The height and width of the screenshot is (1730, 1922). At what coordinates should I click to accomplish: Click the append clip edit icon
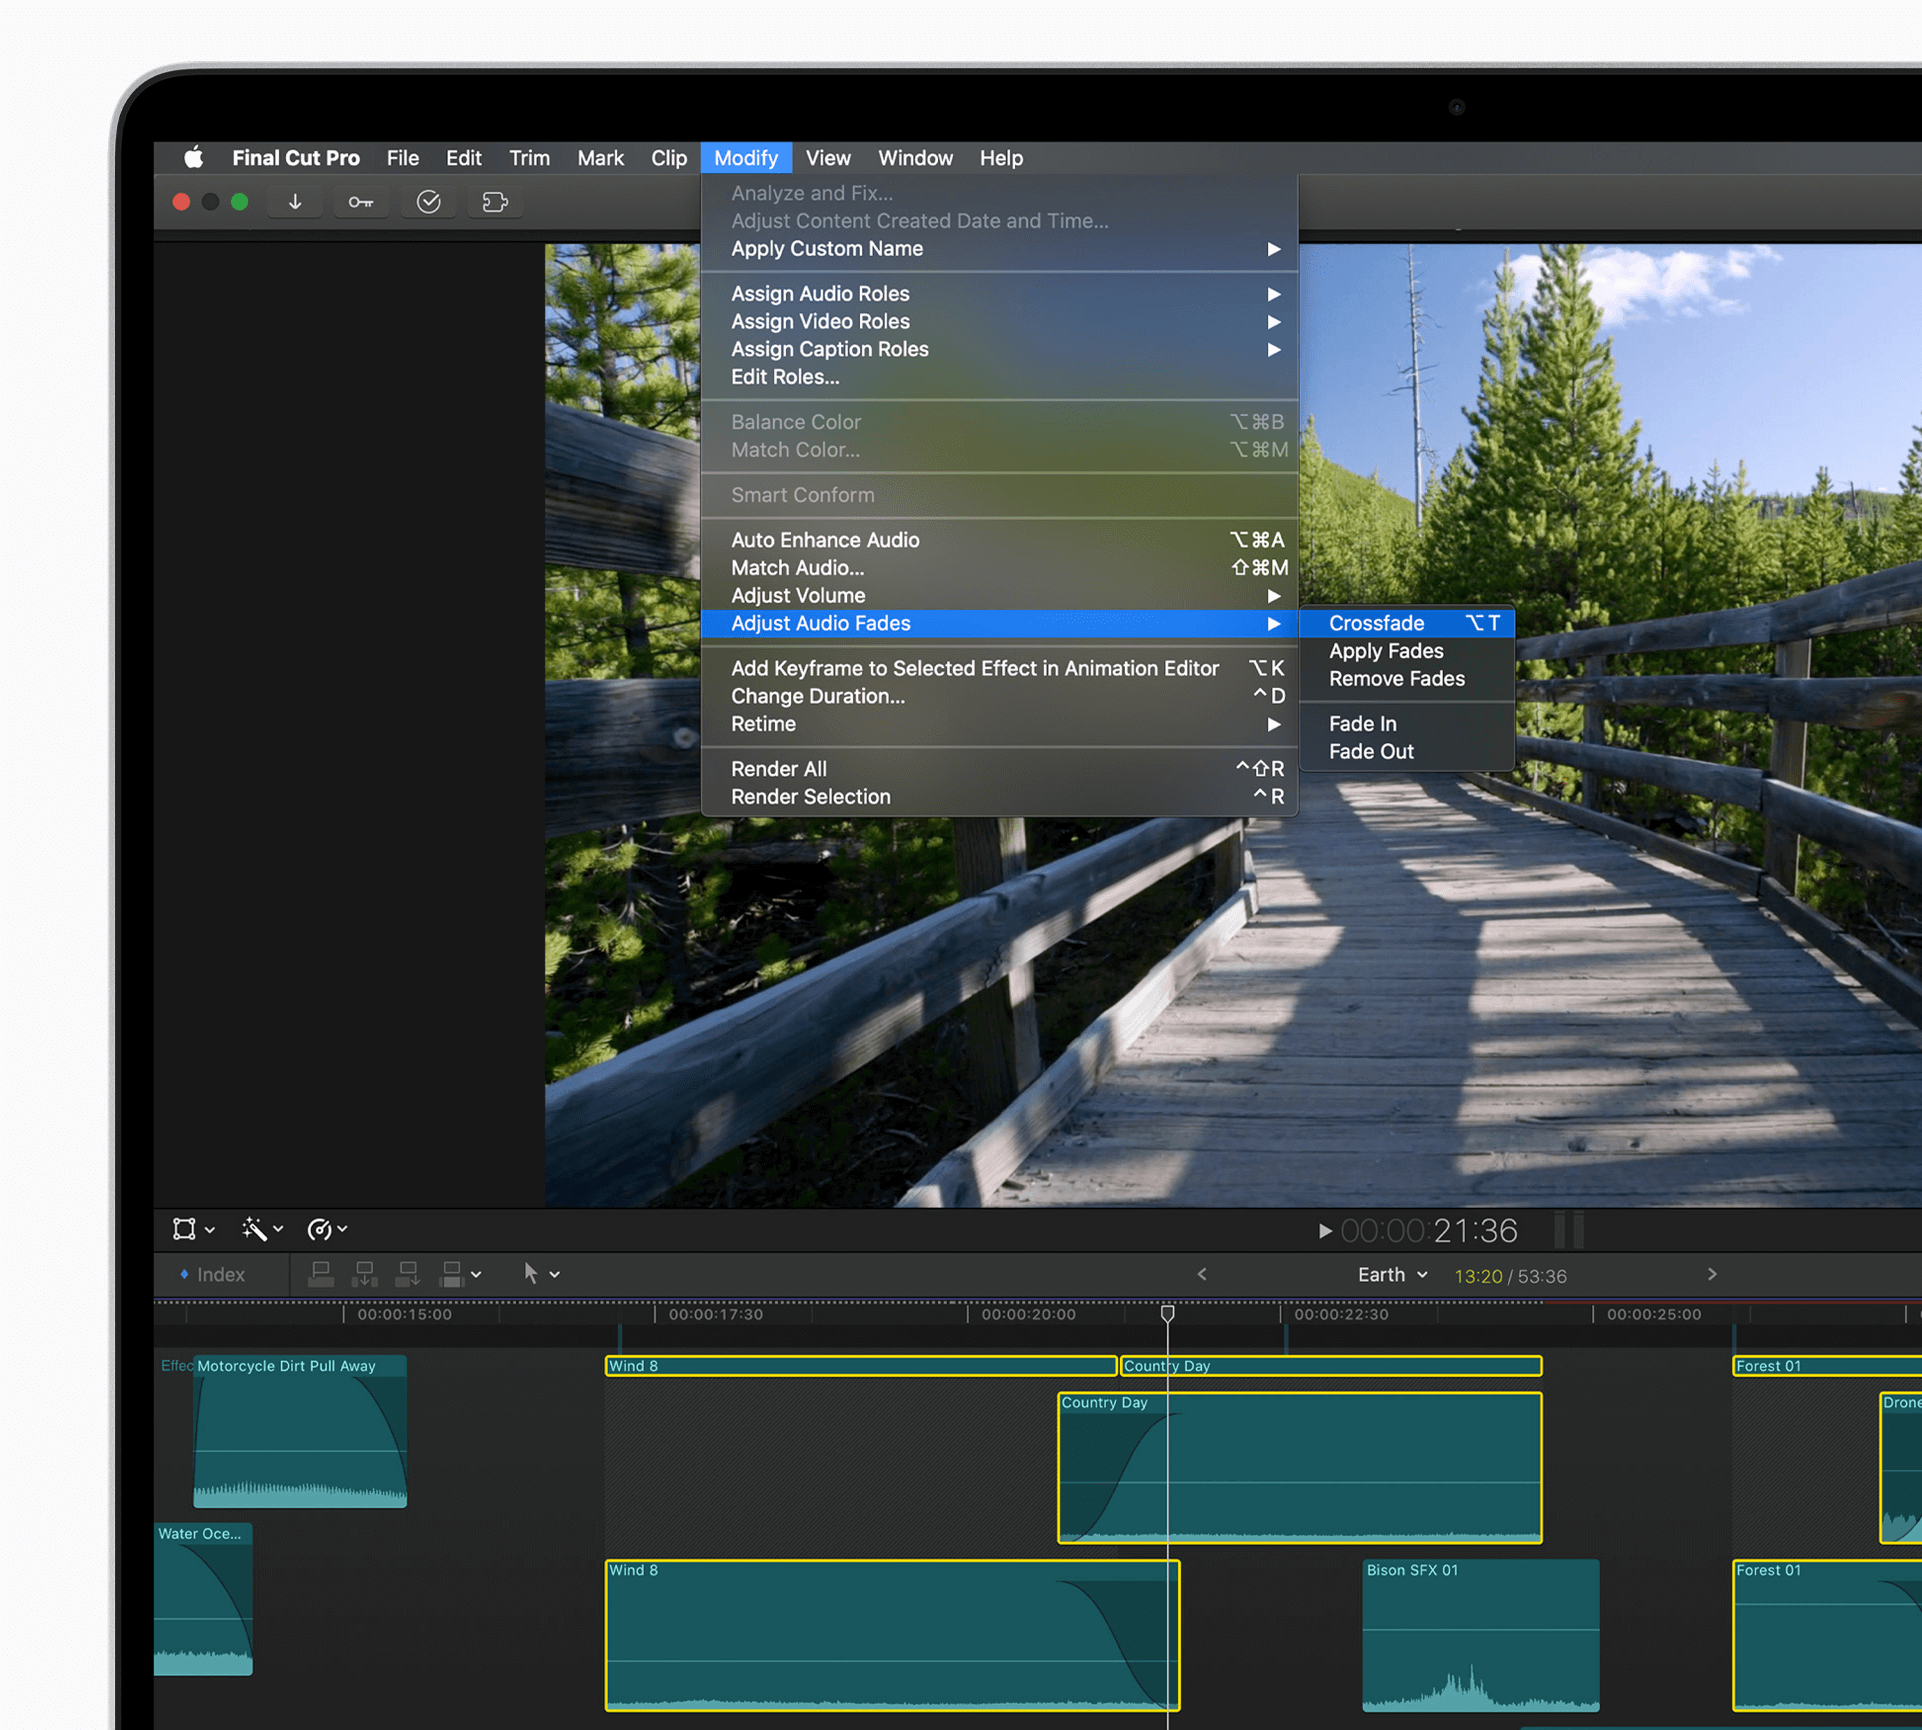407,1274
